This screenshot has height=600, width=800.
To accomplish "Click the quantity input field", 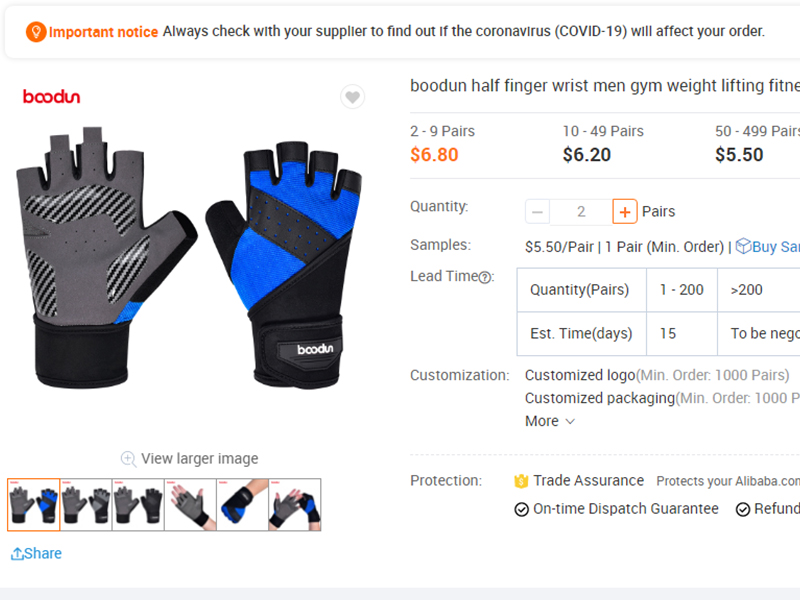I will [x=581, y=212].
